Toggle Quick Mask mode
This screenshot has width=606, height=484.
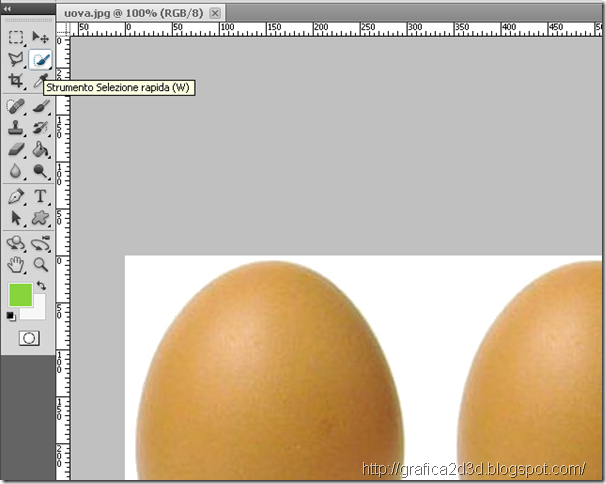[29, 338]
